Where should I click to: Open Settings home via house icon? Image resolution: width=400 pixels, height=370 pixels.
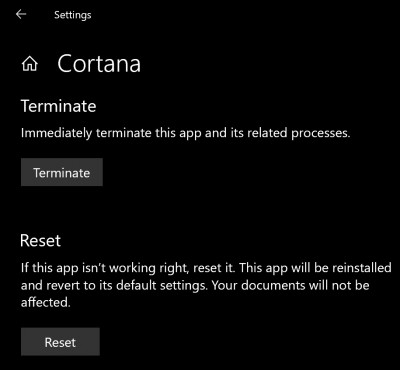30,64
